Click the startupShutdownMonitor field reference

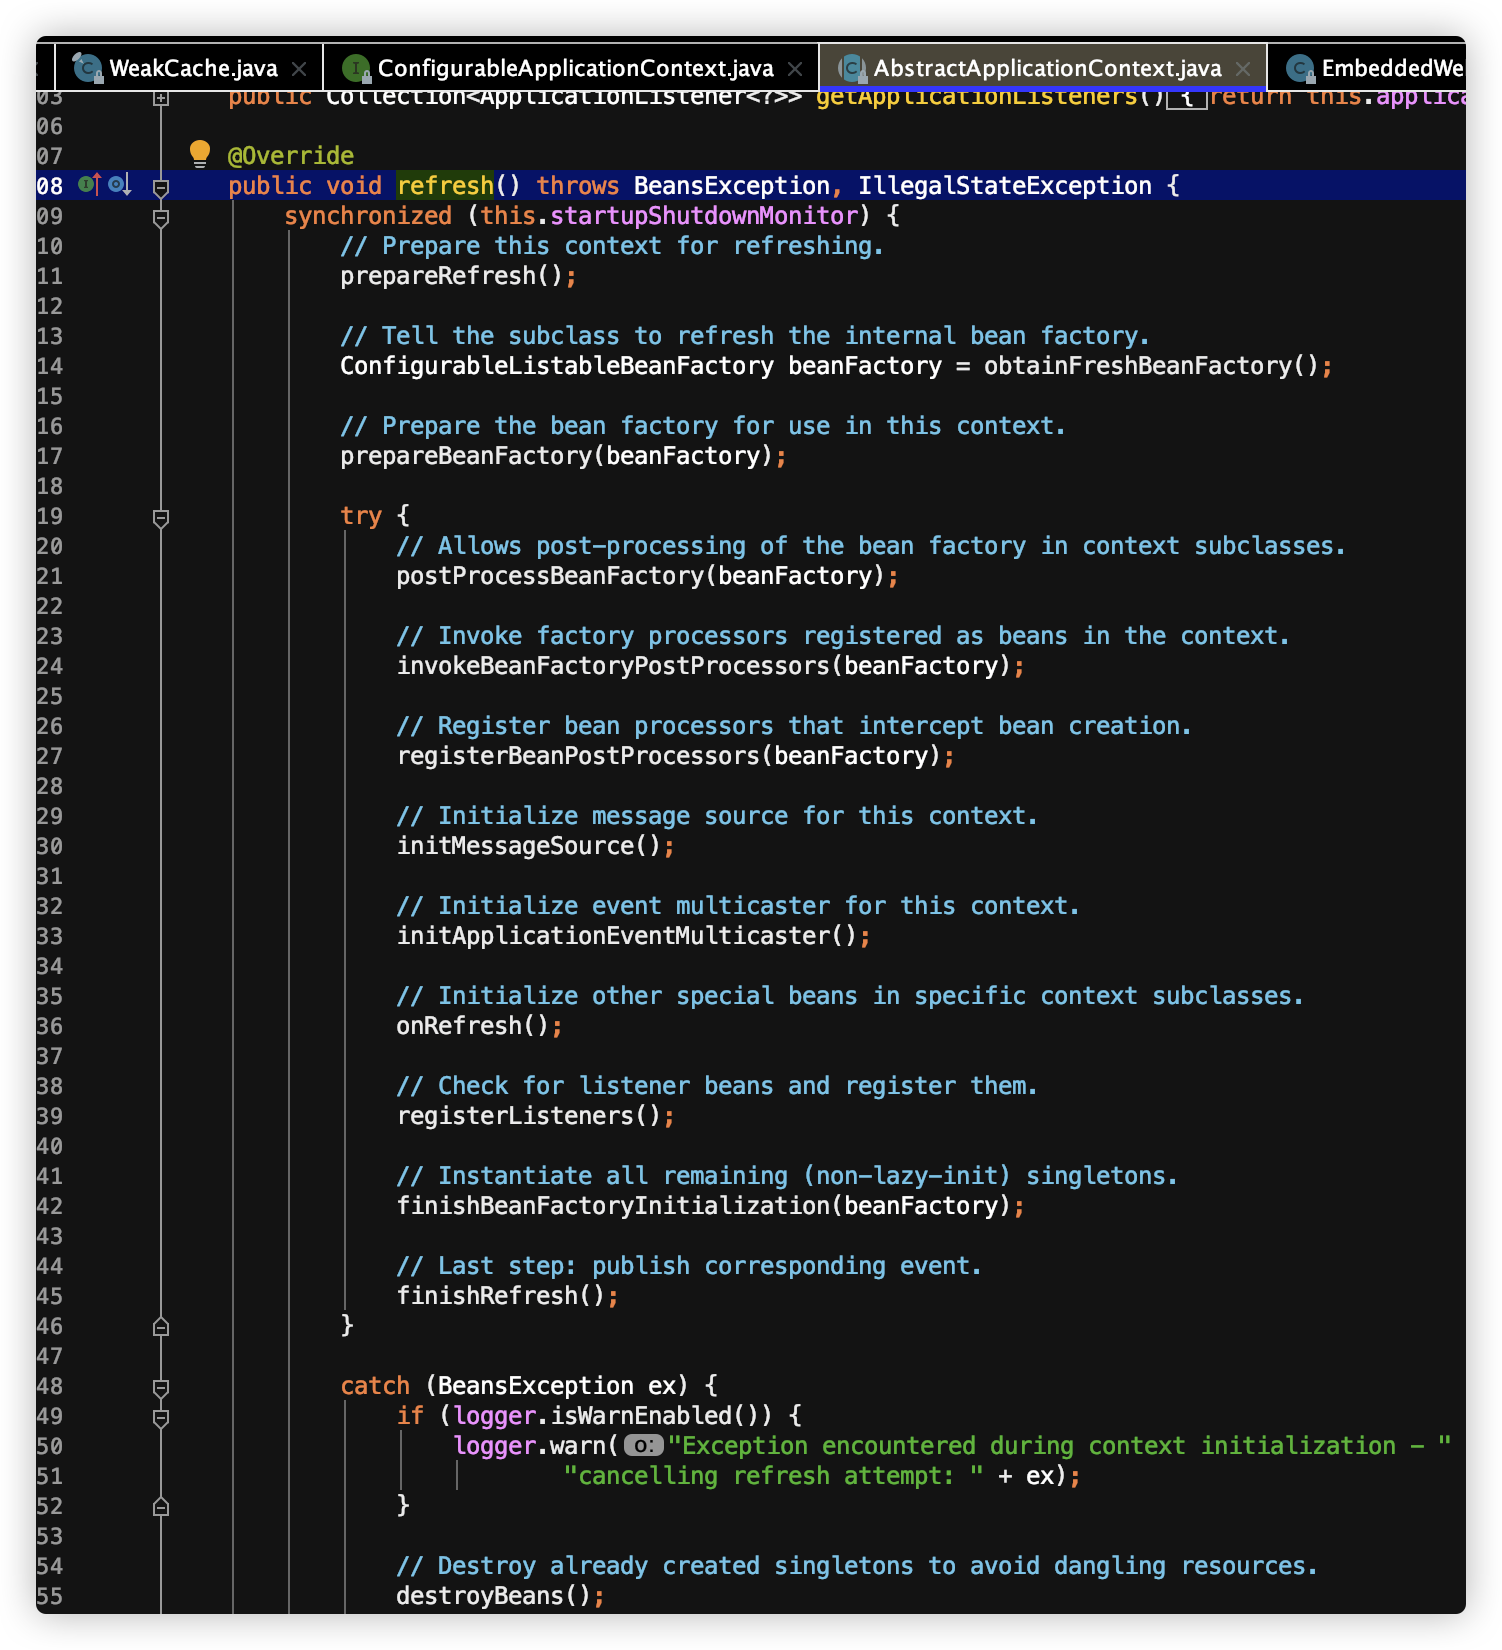pyautogui.click(x=704, y=215)
